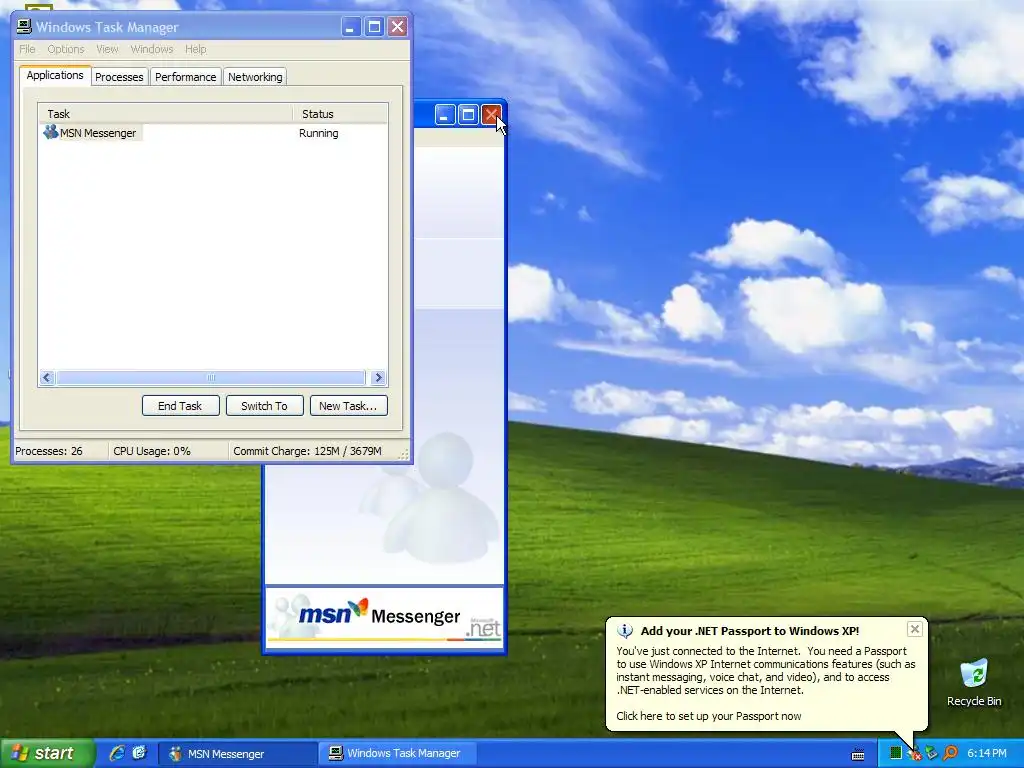1024x768 pixels.
Task: Click the right scroll arrow in task list
Action: tap(378, 377)
